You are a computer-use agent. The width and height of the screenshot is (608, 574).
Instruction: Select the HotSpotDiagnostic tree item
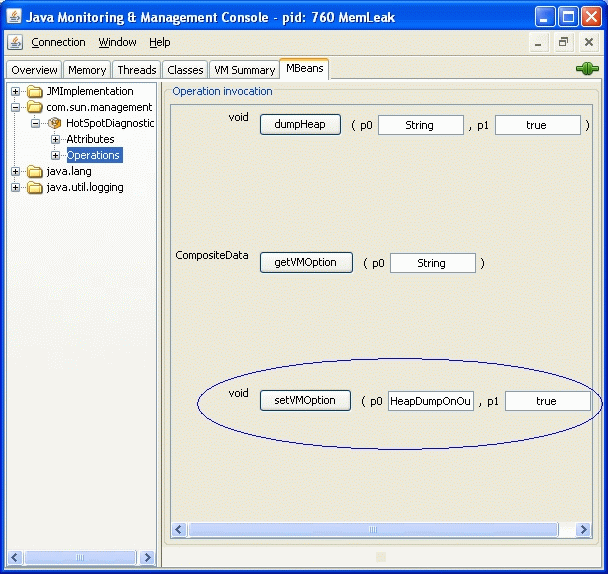[110, 123]
